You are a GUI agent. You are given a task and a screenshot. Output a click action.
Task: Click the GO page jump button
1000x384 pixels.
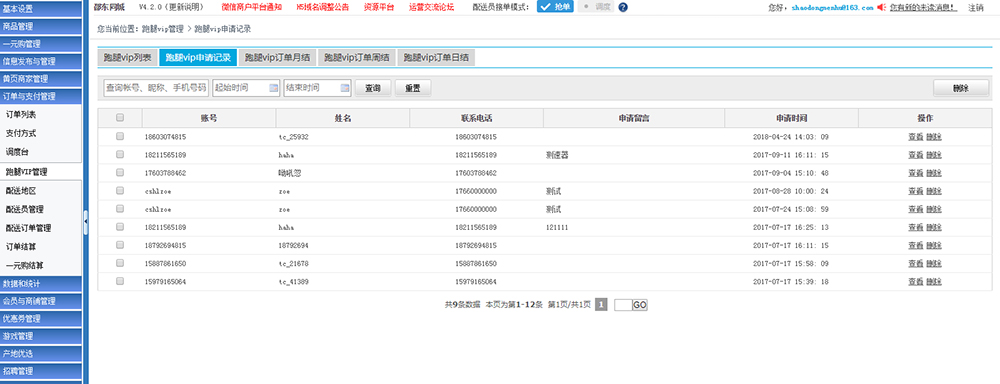click(640, 306)
